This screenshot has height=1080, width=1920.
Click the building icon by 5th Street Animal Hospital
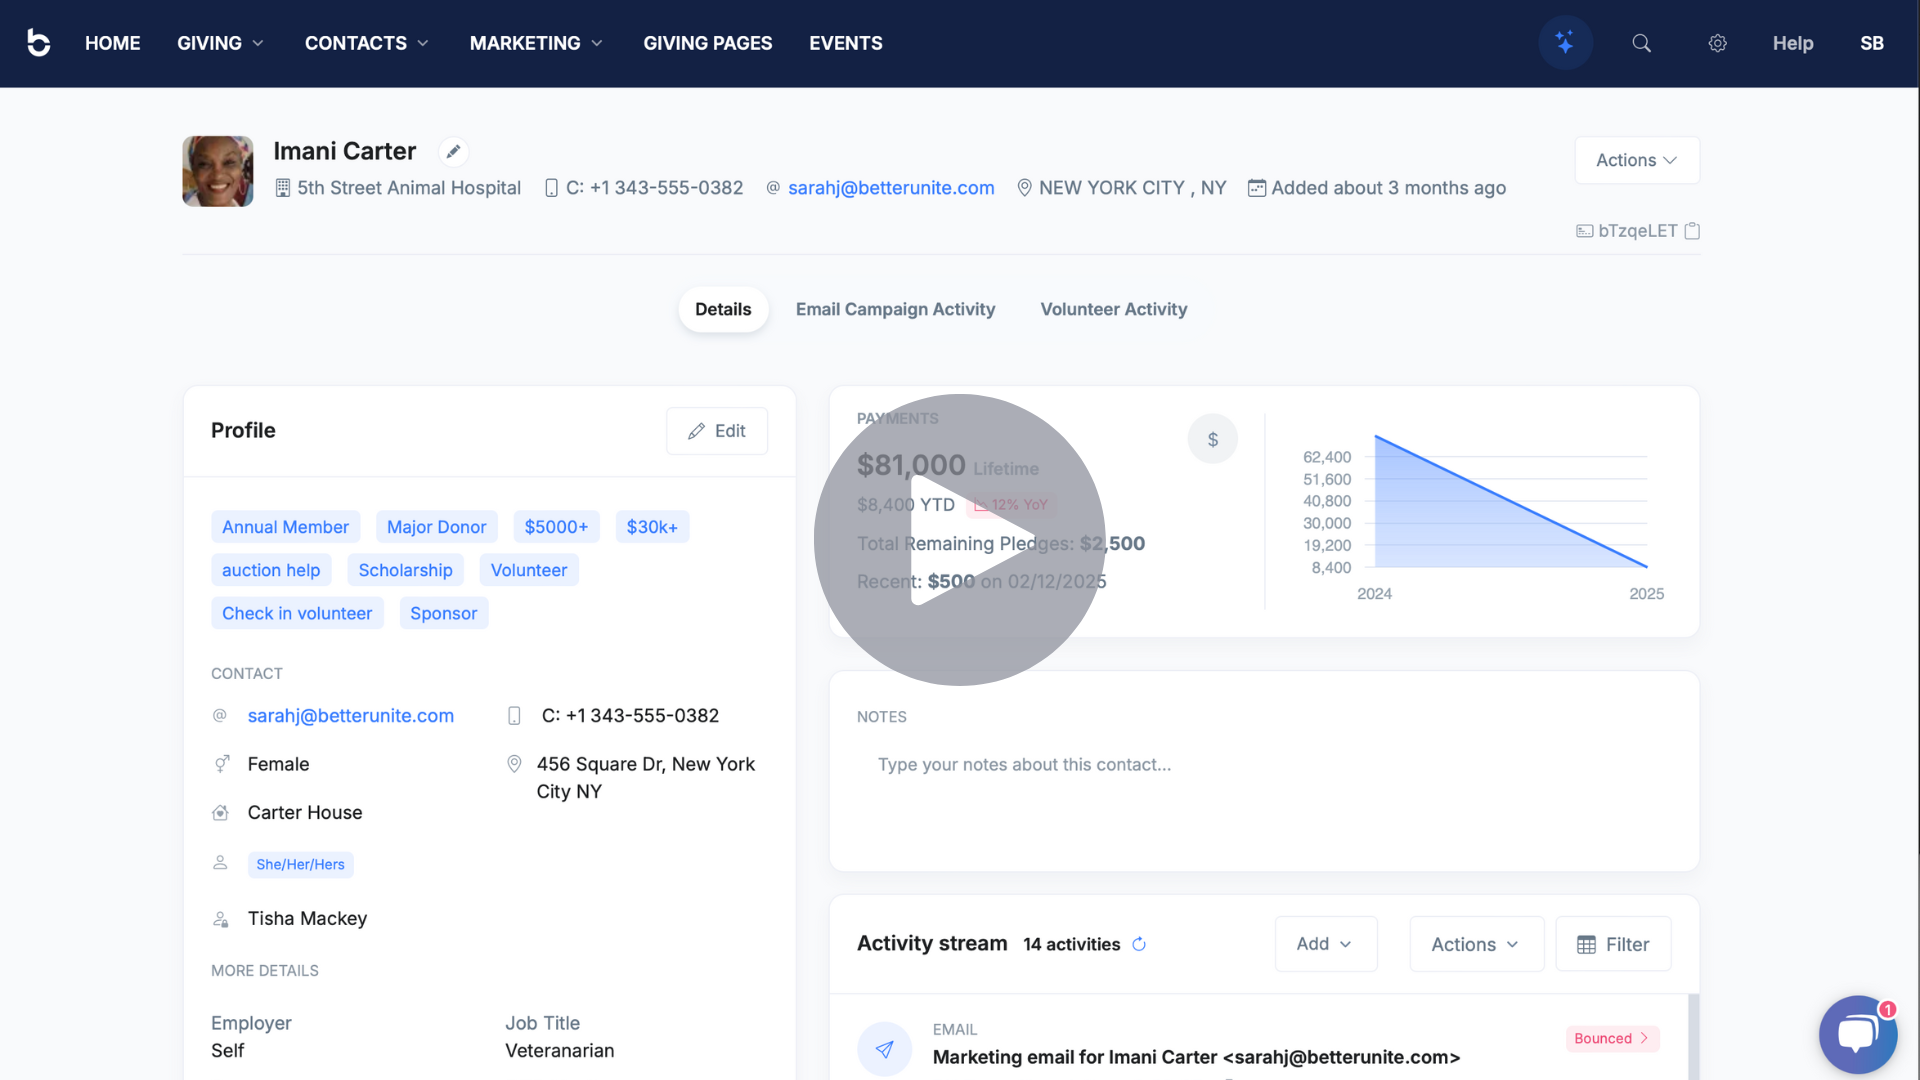pos(283,188)
